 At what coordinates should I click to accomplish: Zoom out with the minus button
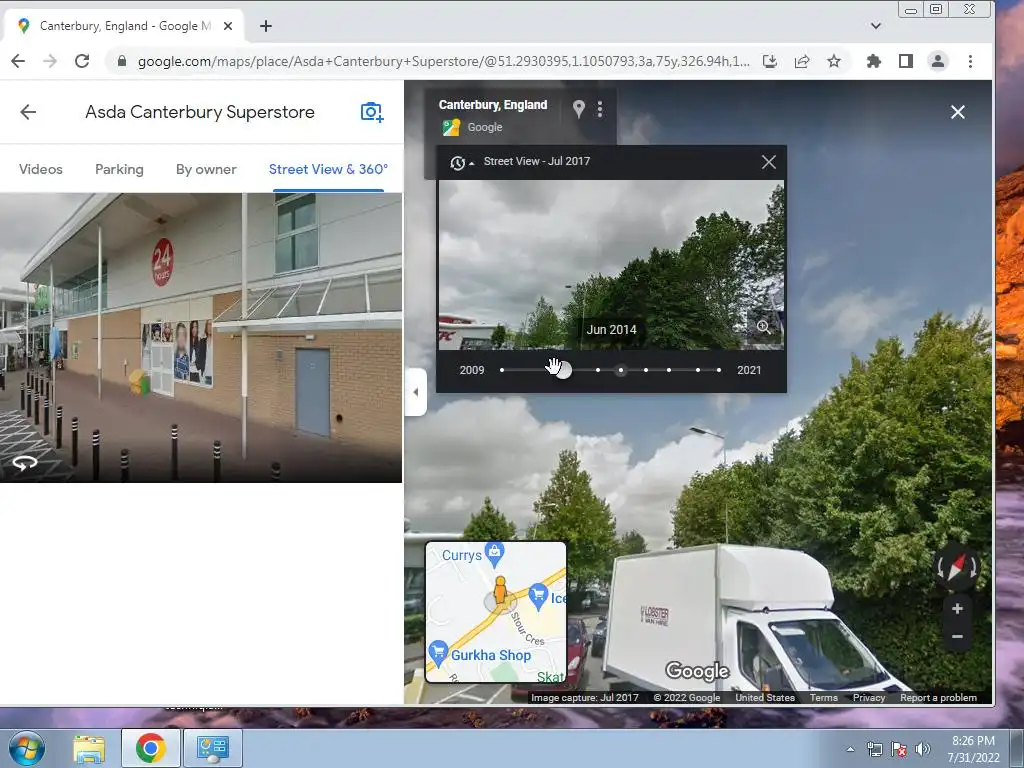pyautogui.click(x=957, y=636)
